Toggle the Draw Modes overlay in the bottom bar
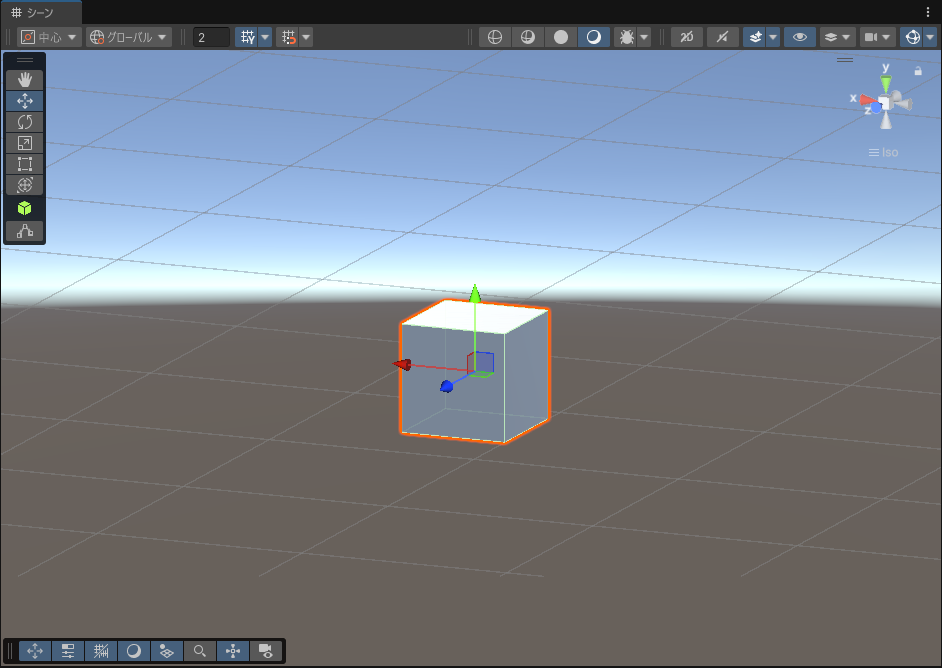 click(134, 651)
